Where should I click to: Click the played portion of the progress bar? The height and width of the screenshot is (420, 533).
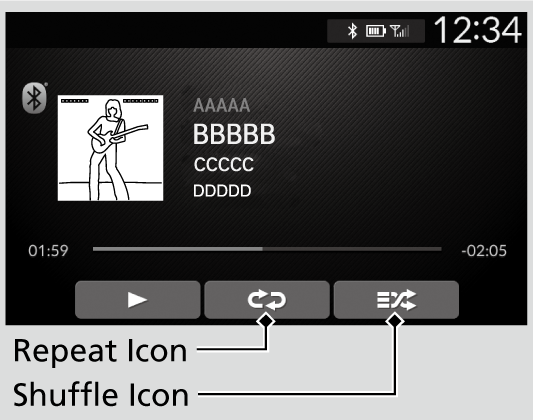pos(177,249)
